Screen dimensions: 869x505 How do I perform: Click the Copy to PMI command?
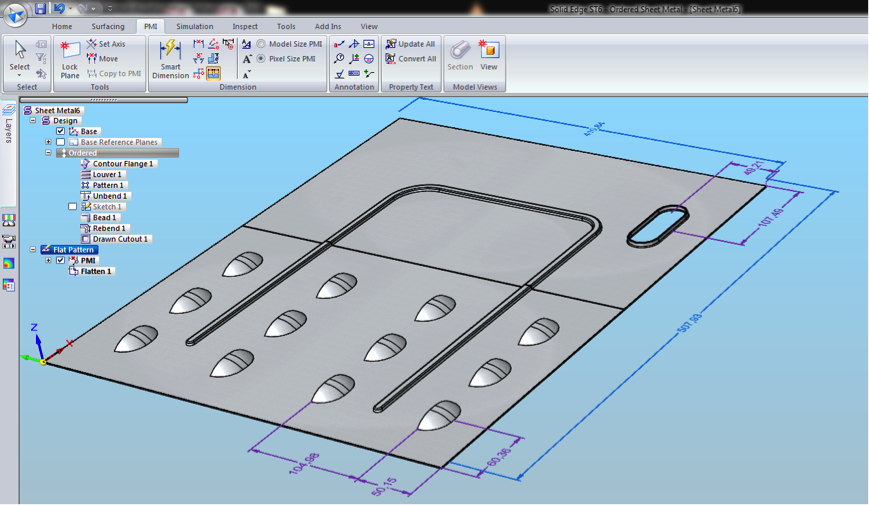tap(114, 74)
